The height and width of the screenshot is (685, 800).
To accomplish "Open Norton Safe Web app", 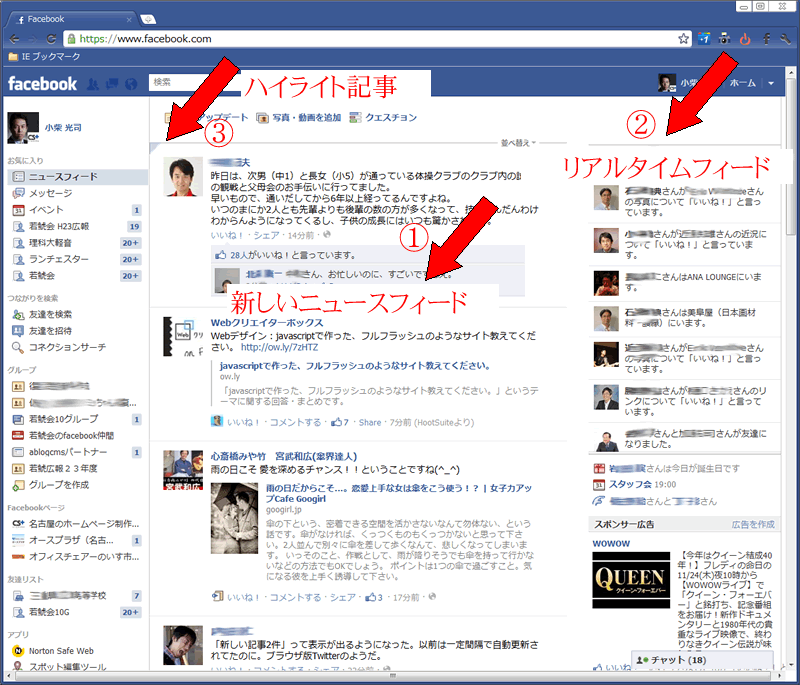I will coord(61,651).
